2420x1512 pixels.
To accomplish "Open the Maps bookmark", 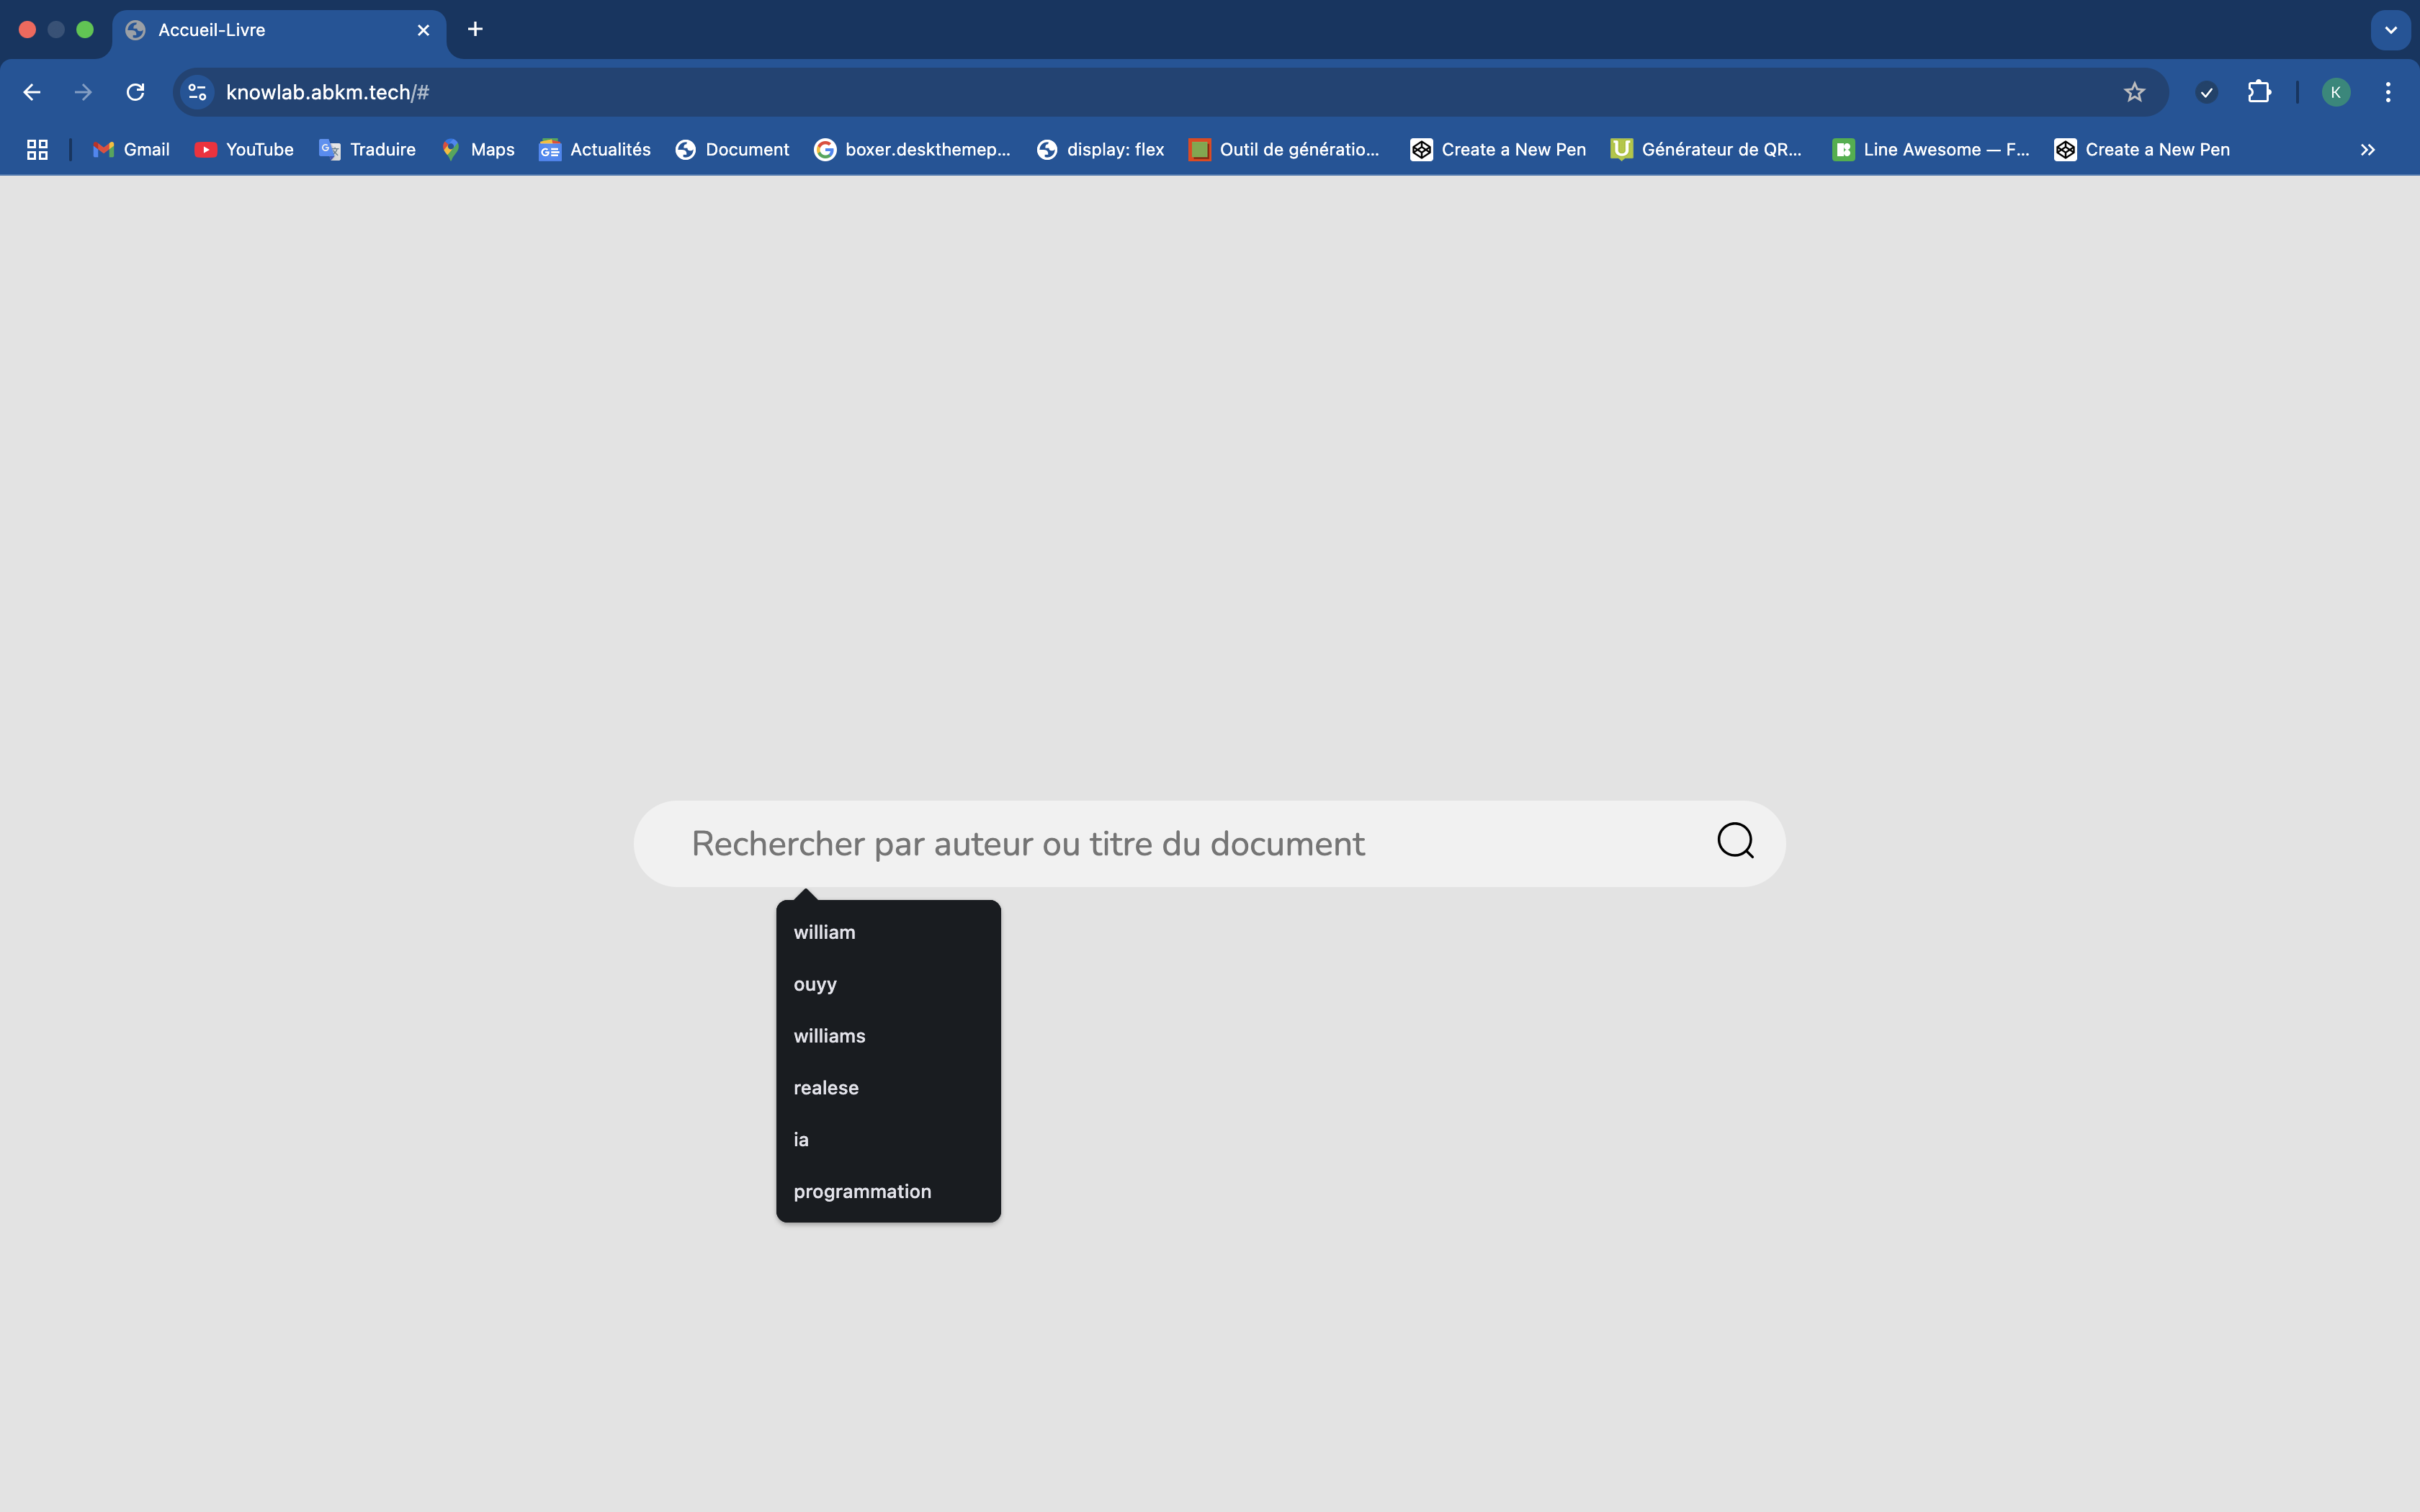I will pyautogui.click(x=478, y=150).
